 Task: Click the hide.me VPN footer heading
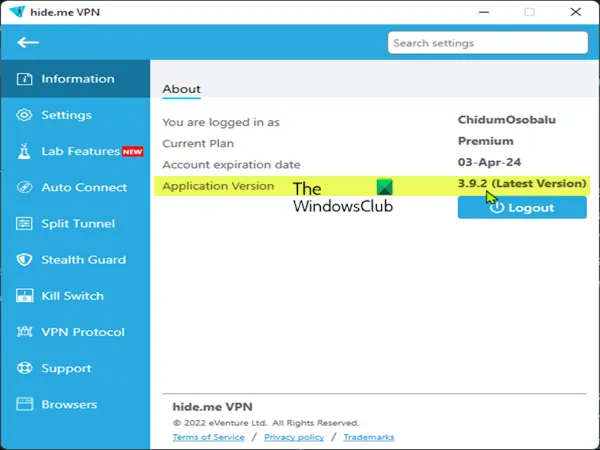pos(212,407)
